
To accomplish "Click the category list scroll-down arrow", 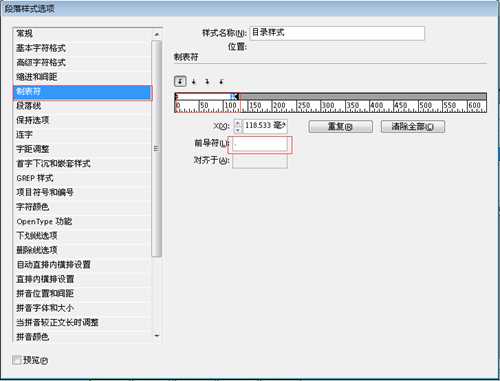I will pyautogui.click(x=157, y=336).
